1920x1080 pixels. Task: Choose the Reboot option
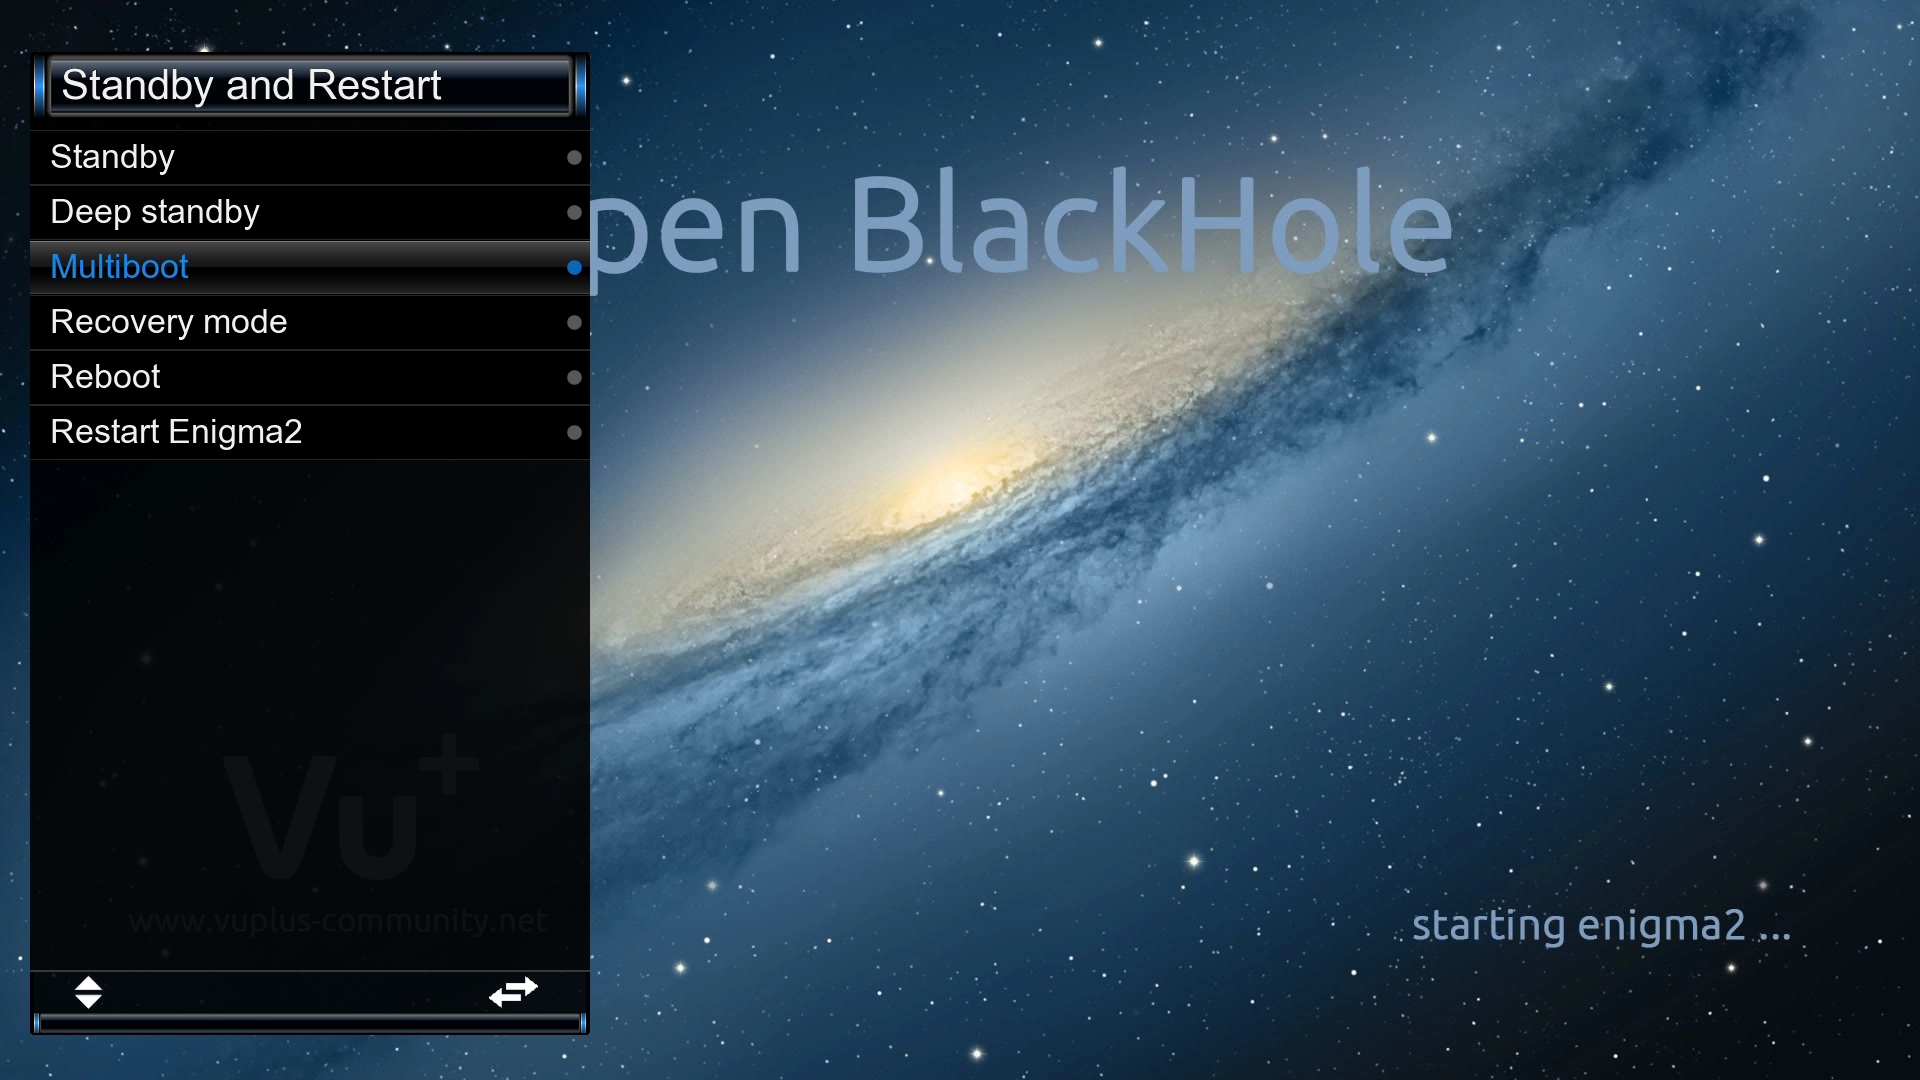(x=105, y=377)
